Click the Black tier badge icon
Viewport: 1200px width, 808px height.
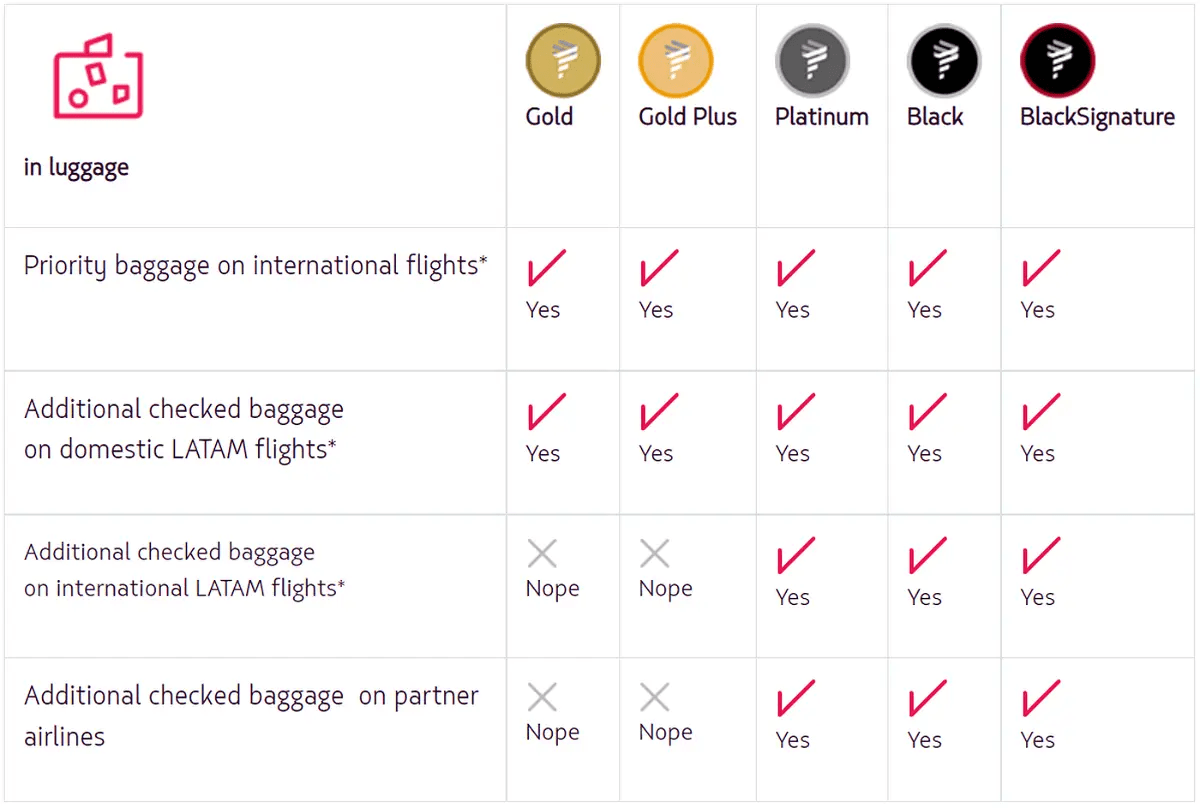pos(943,60)
